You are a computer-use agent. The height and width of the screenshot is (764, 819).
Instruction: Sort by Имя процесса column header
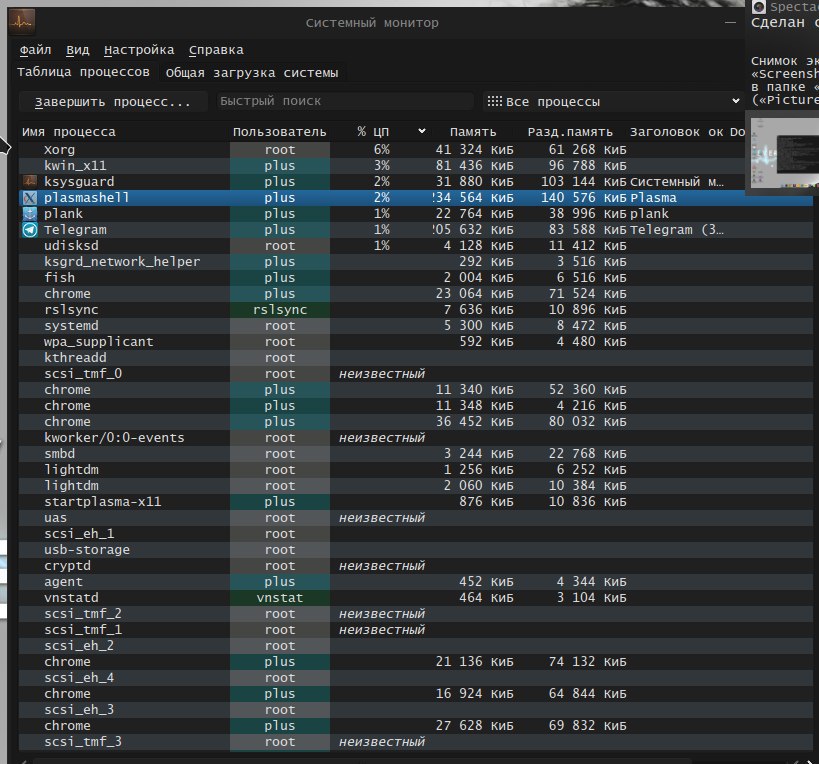click(68, 132)
